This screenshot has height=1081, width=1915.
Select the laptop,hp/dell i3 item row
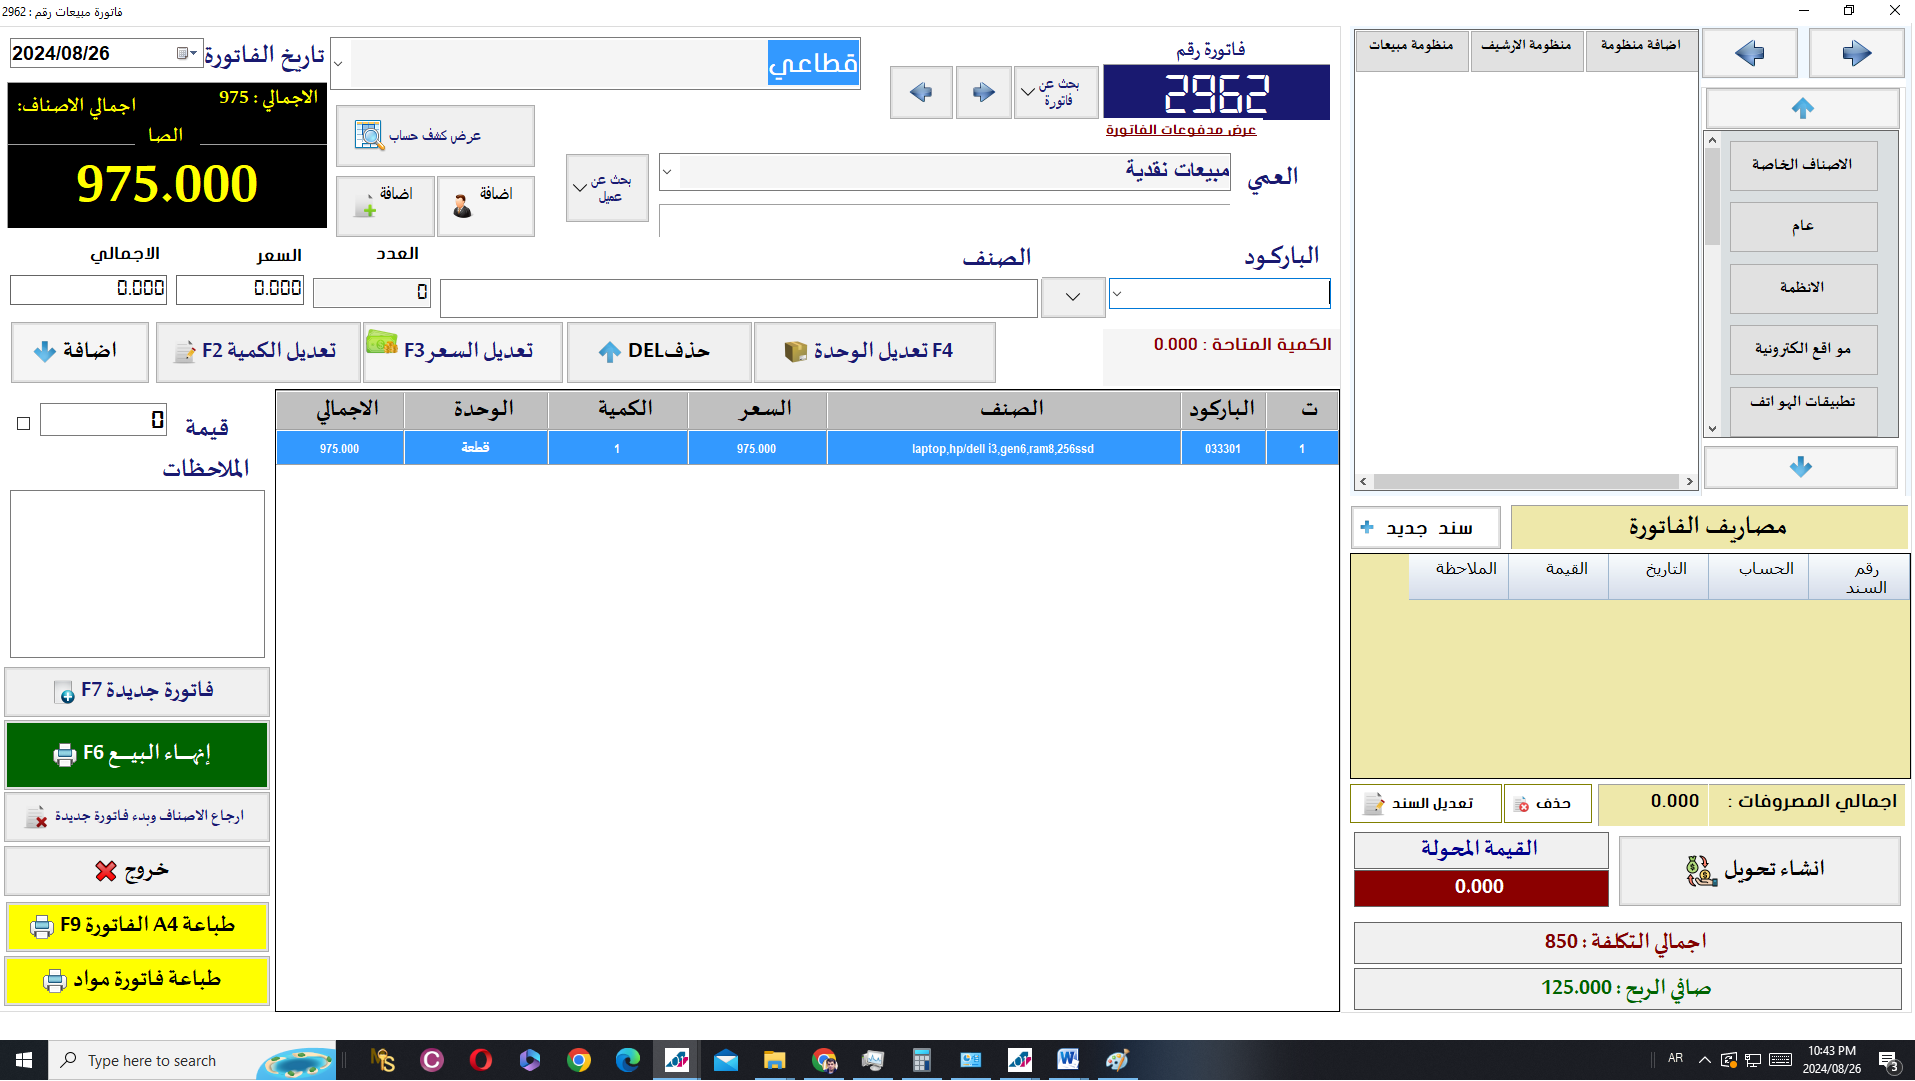[x=807, y=448]
